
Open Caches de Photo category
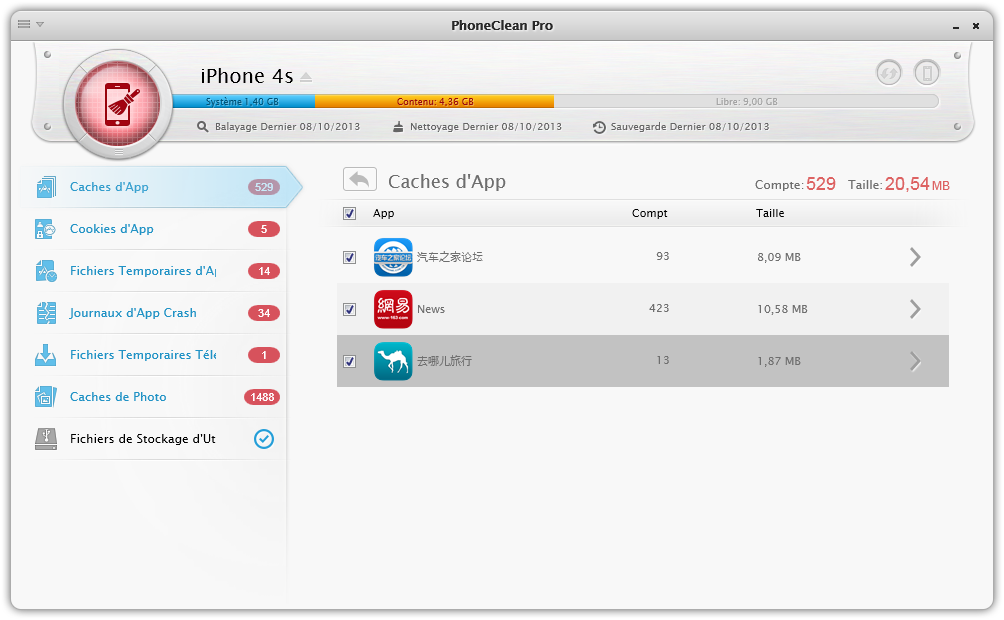[157, 397]
